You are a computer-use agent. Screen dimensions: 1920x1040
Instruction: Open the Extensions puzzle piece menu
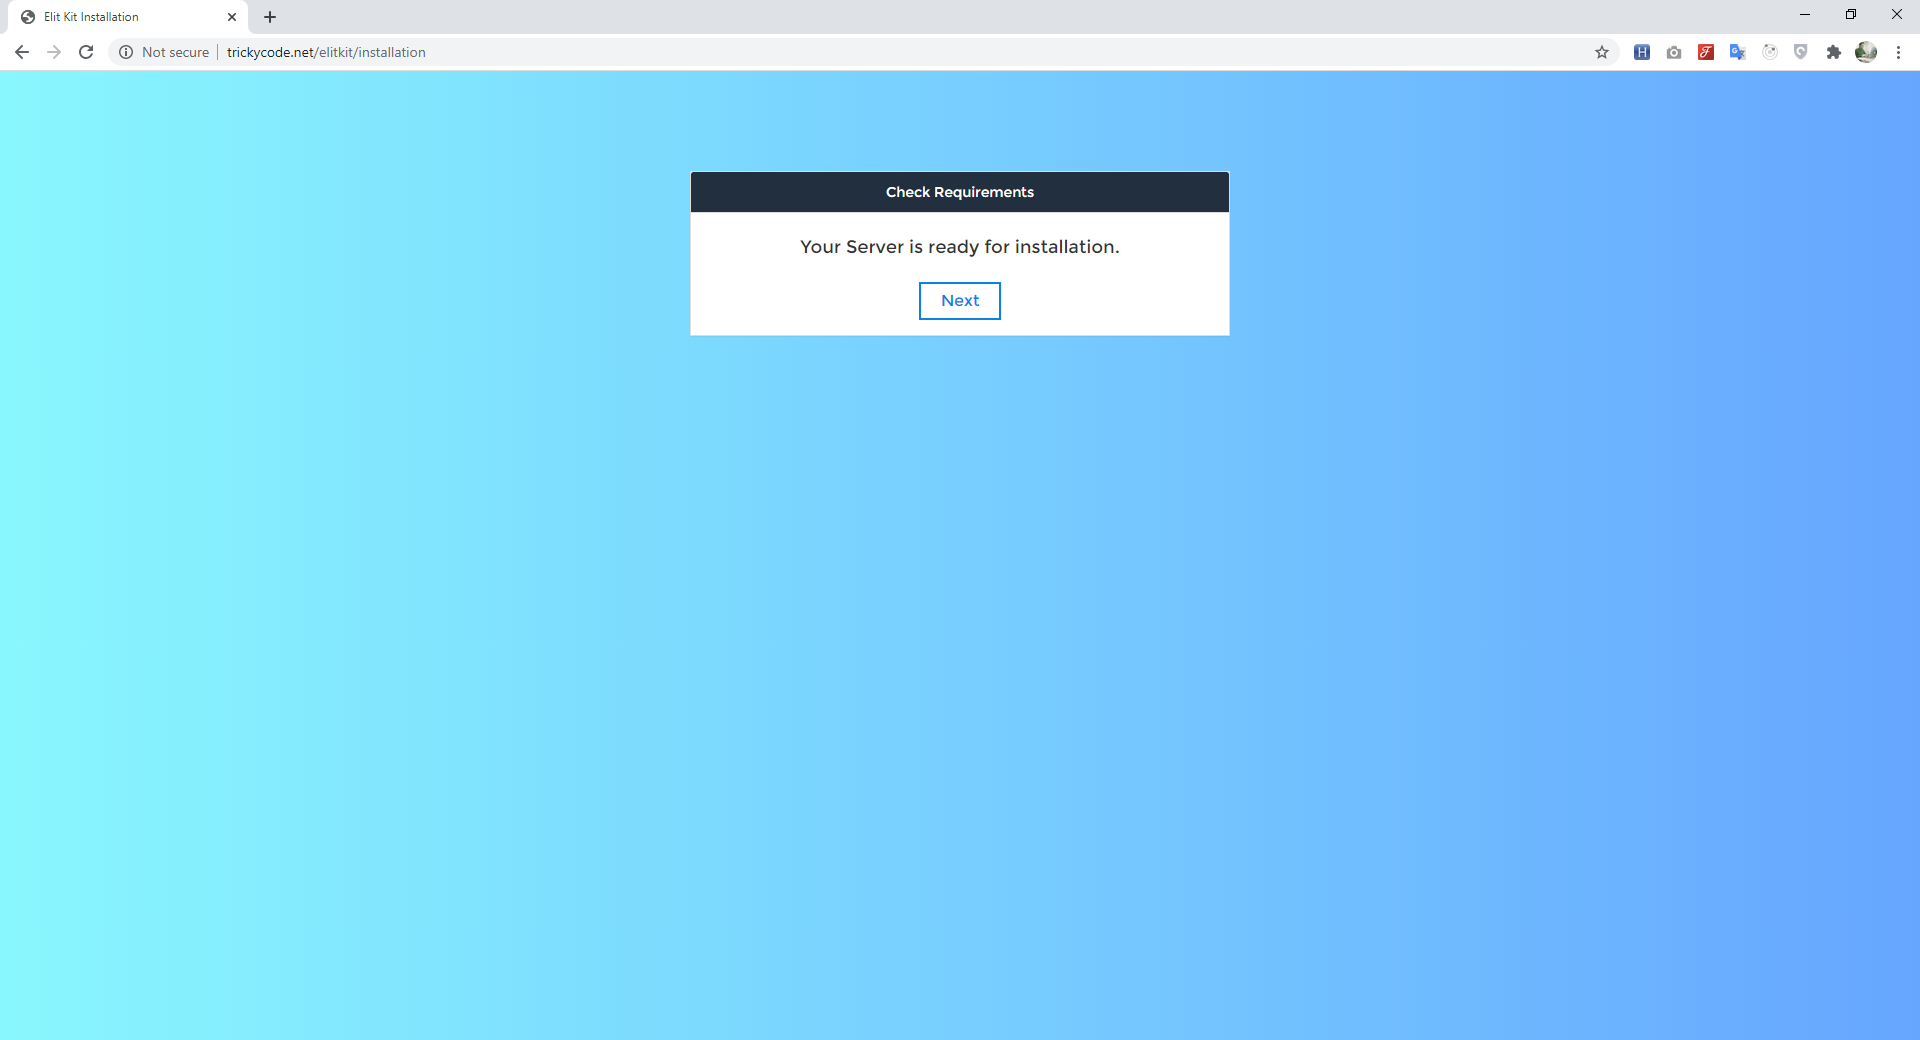point(1834,52)
